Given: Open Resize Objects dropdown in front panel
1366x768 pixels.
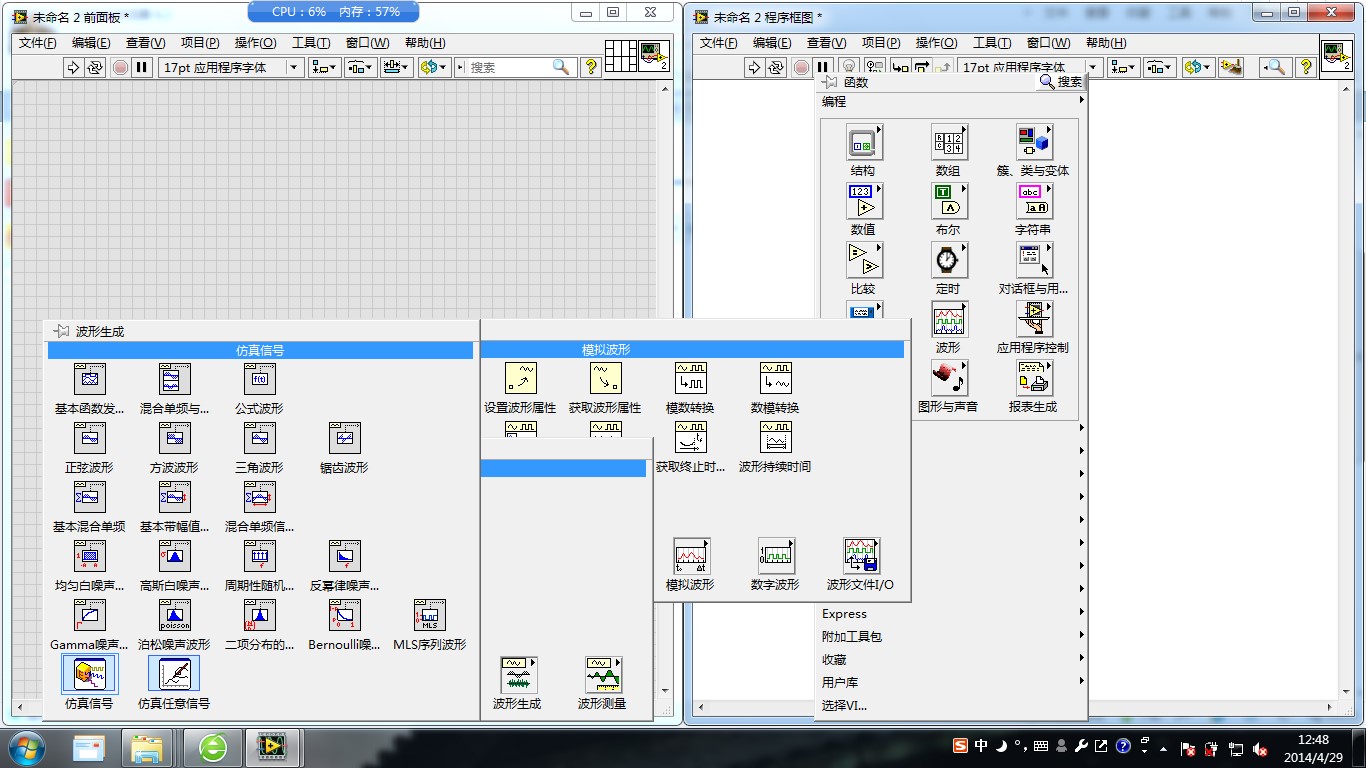Looking at the screenshot, I should [396, 67].
